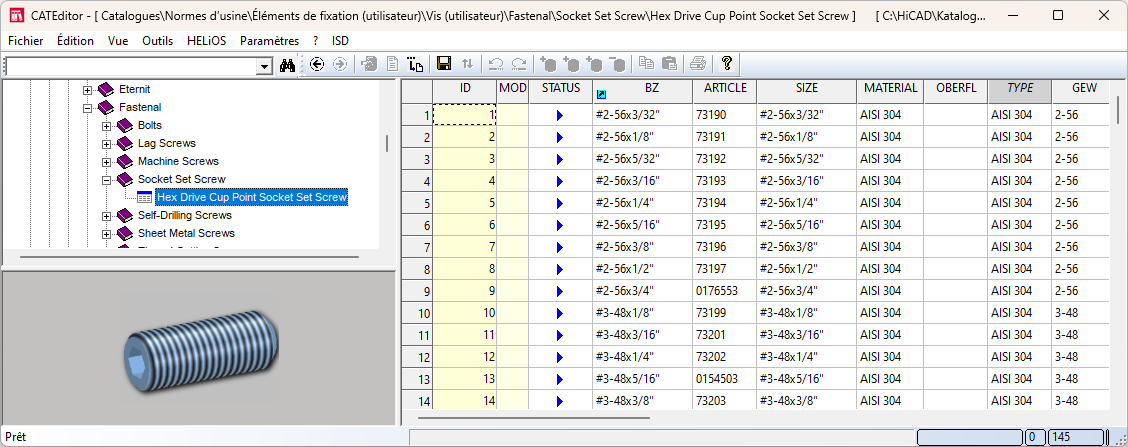Click the print toolbar icon
Viewport: 1128px width, 447px height.
[698, 65]
